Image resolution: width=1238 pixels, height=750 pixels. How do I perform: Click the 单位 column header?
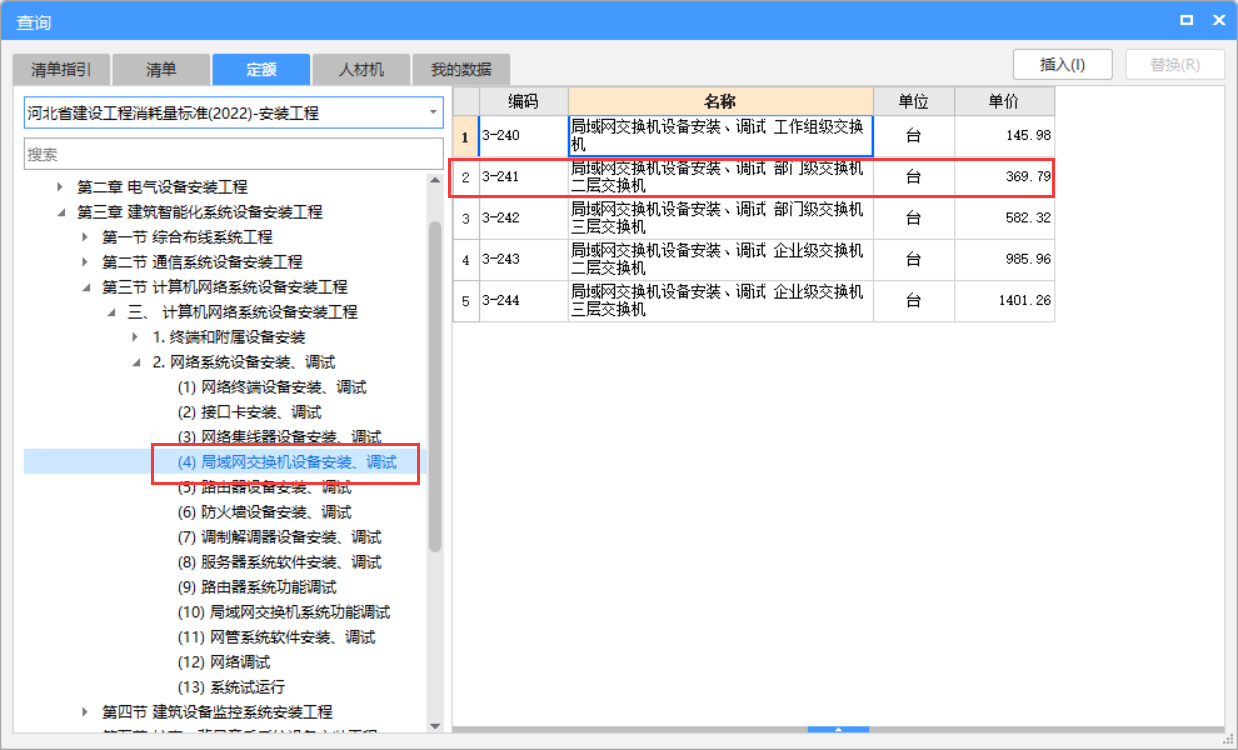tap(913, 101)
